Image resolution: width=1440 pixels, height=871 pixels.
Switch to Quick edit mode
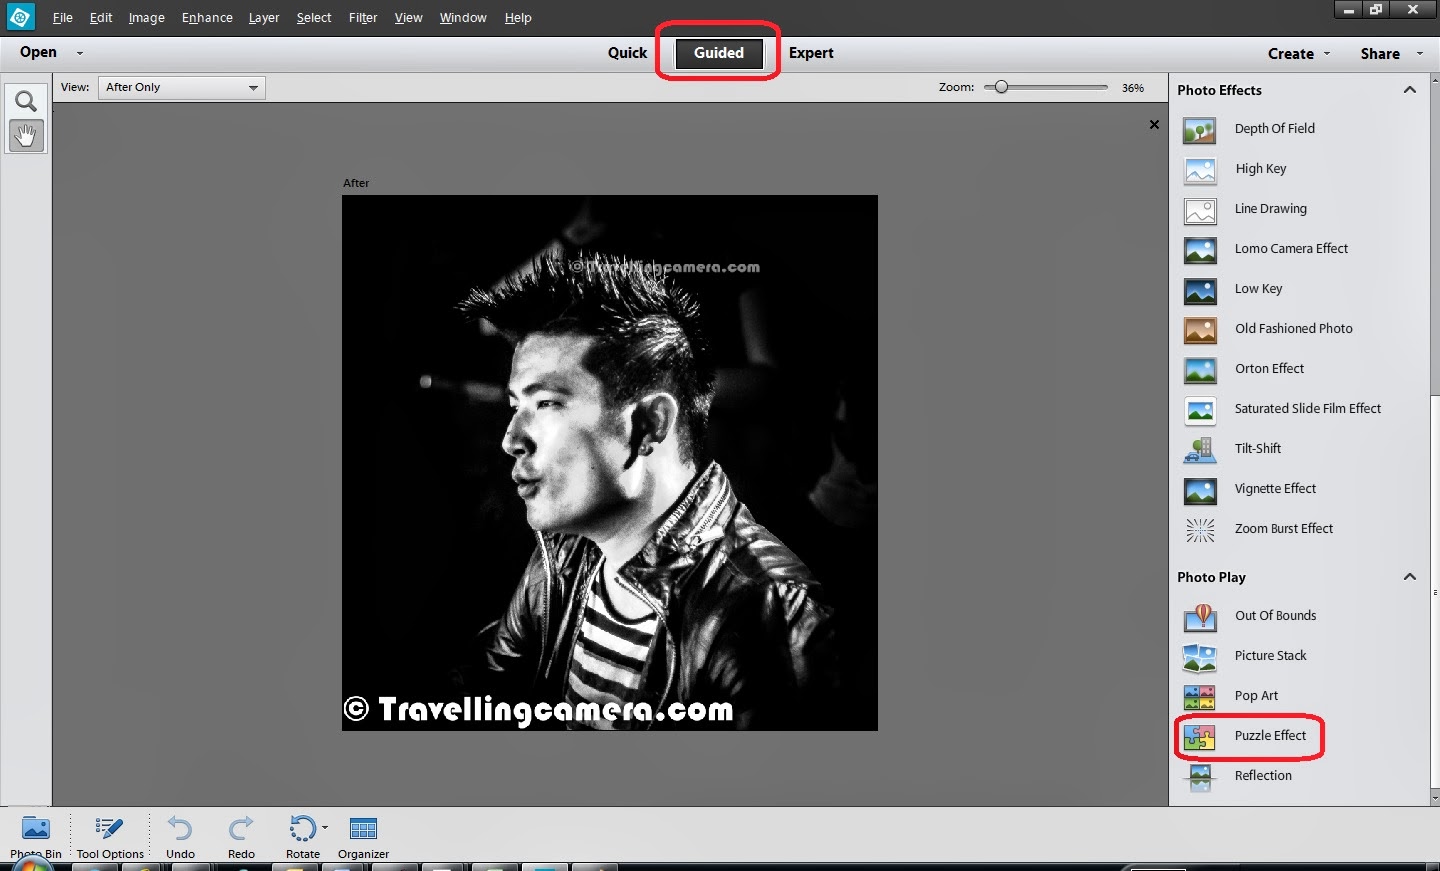627,53
